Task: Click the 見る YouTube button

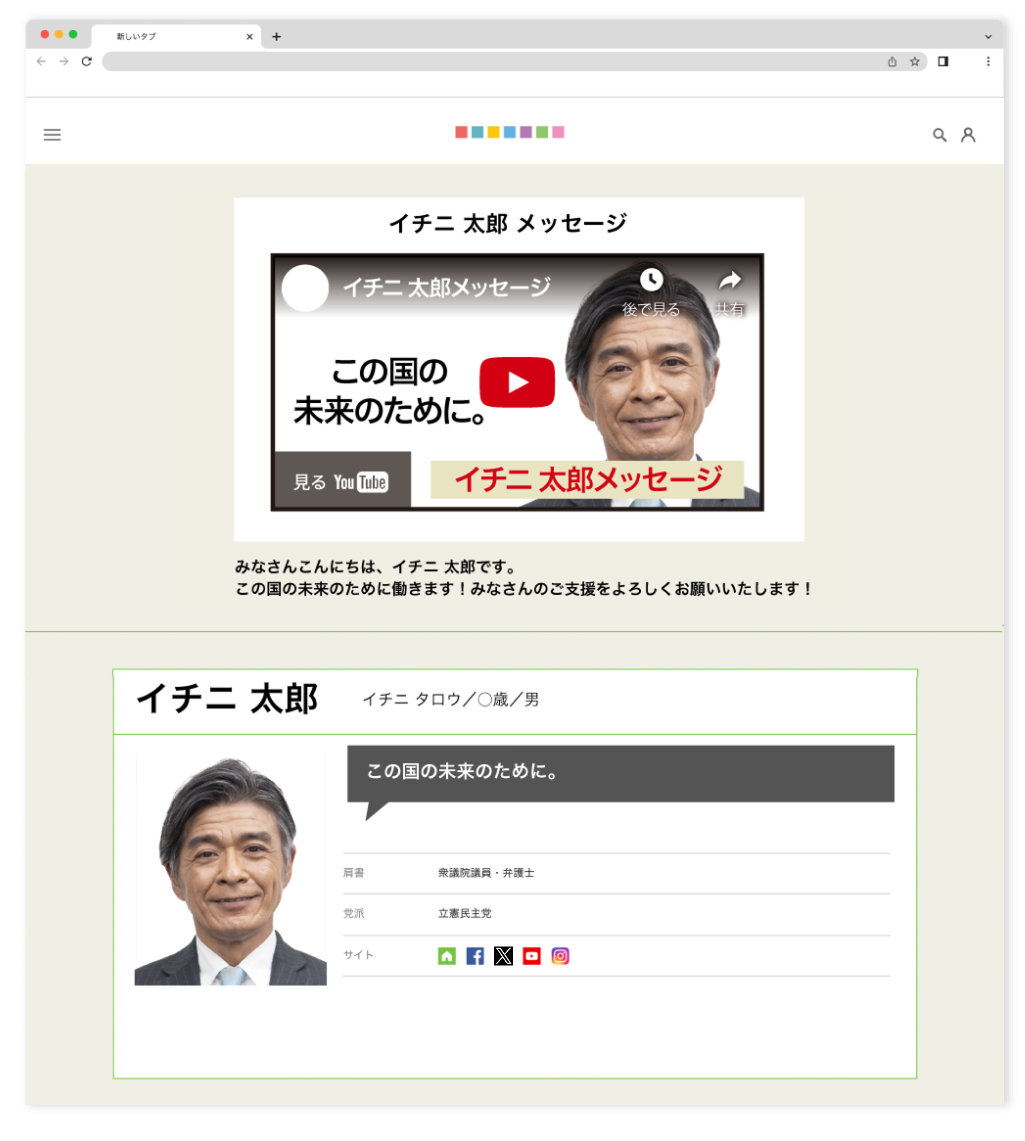Action: click(x=341, y=481)
